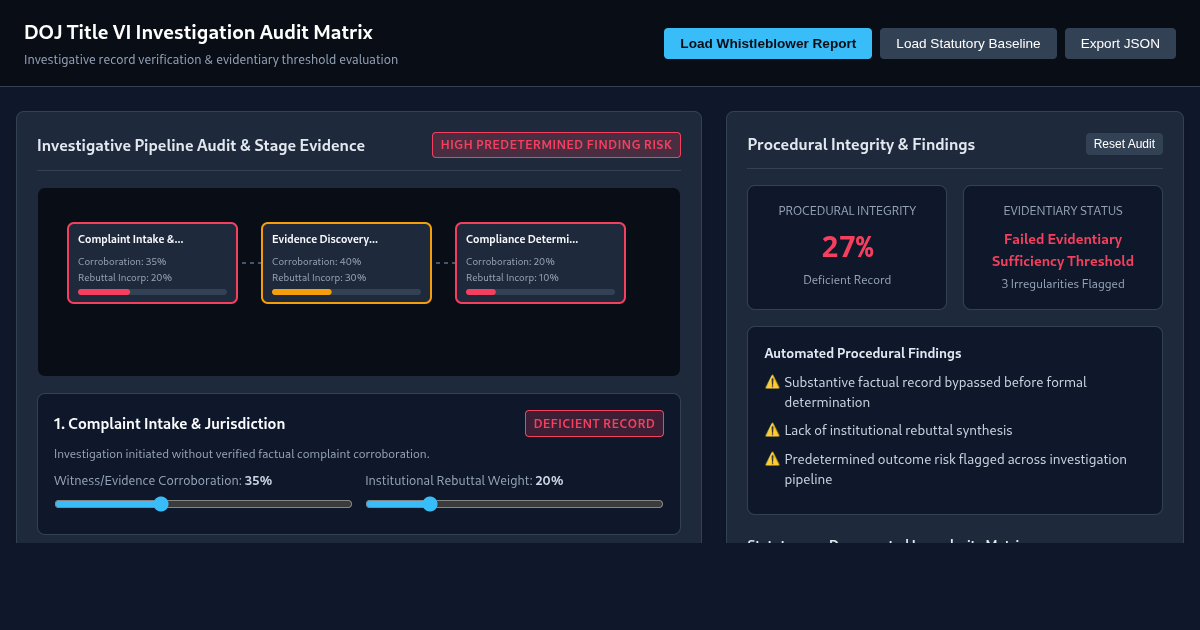Reset the audit
The height and width of the screenshot is (630, 1200).
coord(1124,144)
